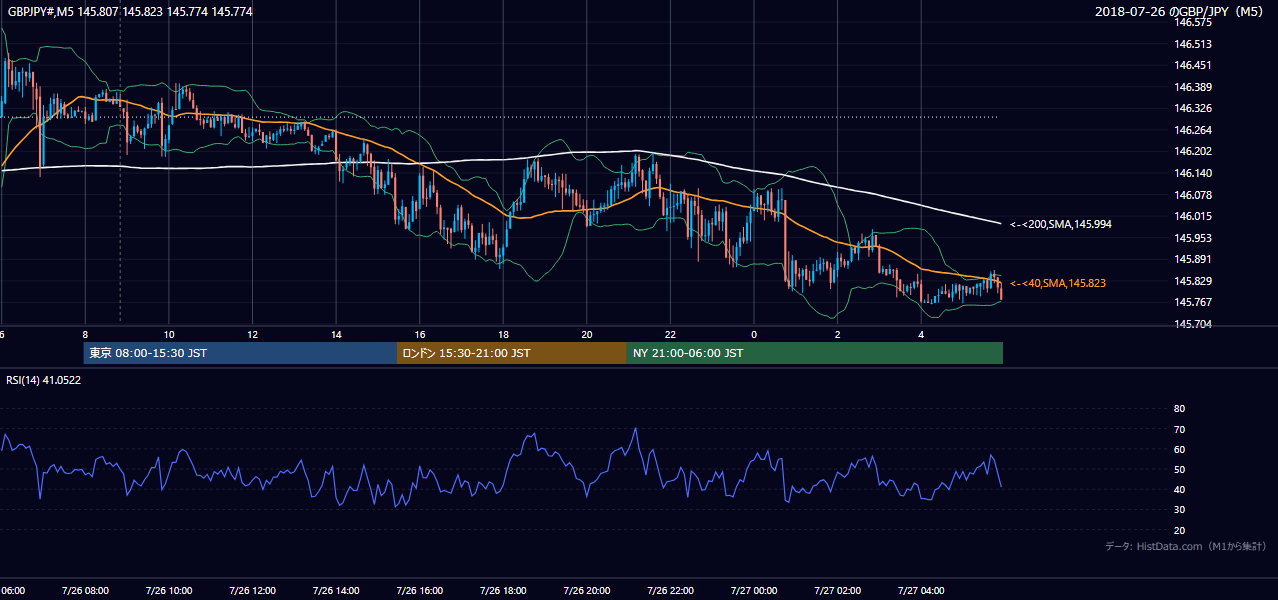Click RSI scale value 50
The height and width of the screenshot is (600, 1278).
pyautogui.click(x=1179, y=469)
